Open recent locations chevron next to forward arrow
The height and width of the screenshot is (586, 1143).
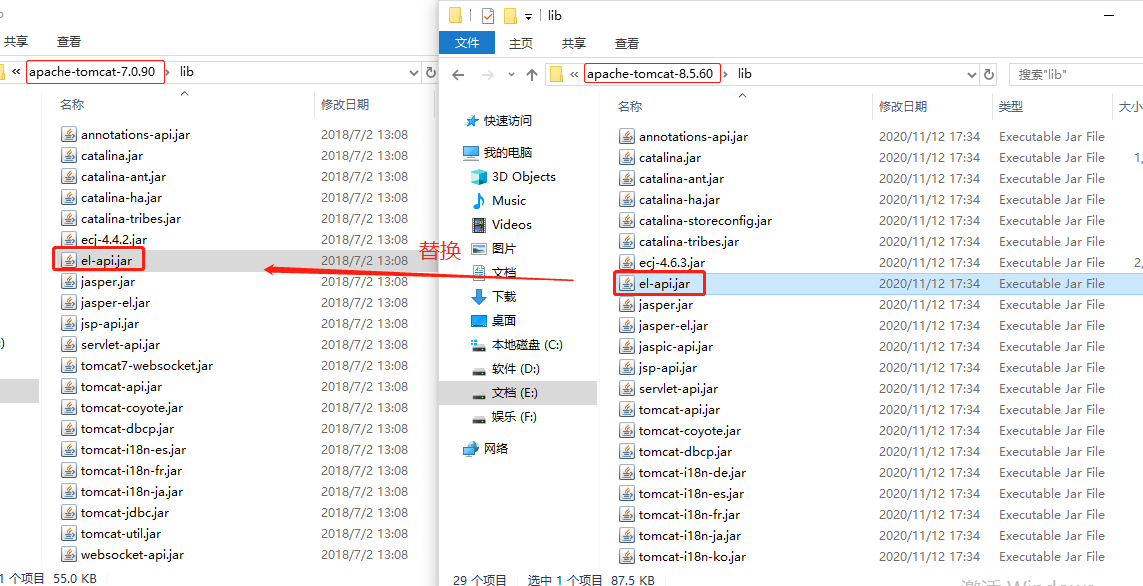(511, 74)
